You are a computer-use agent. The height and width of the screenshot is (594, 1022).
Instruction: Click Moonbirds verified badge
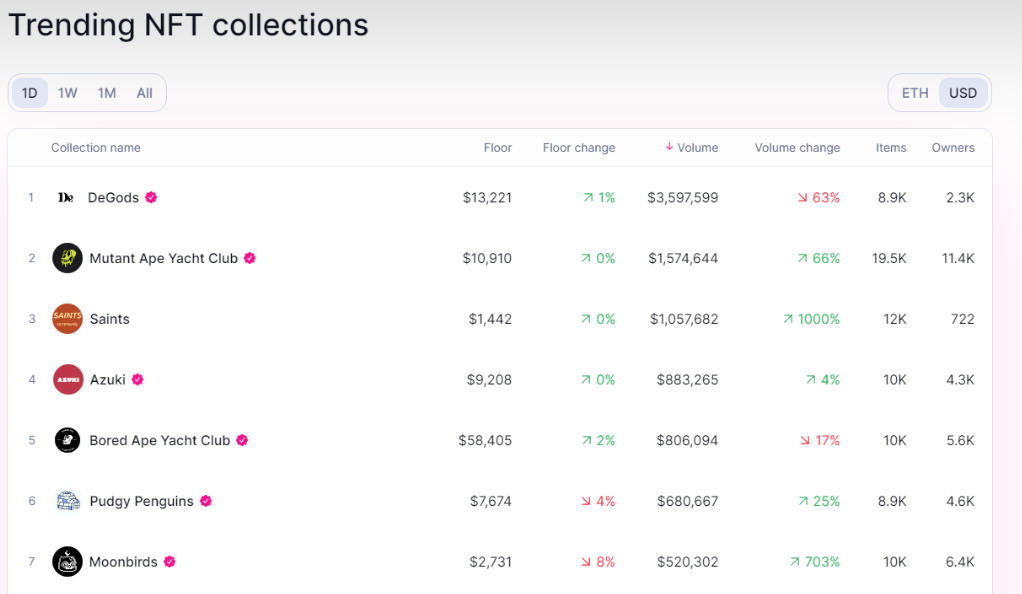point(169,561)
